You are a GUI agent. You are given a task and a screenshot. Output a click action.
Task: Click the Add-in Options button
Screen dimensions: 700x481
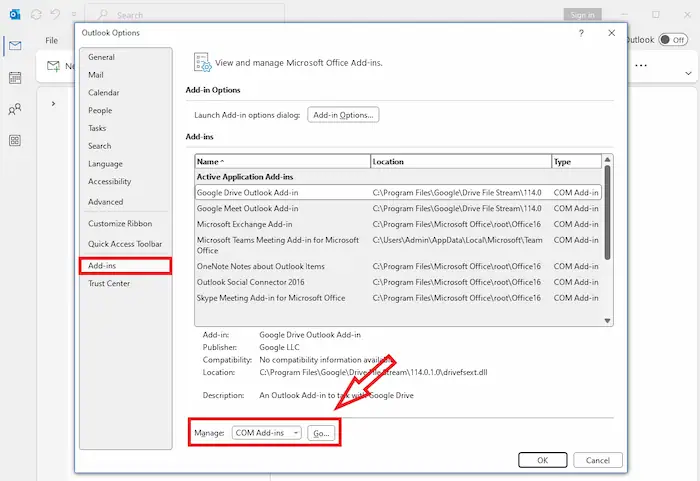click(x=343, y=115)
